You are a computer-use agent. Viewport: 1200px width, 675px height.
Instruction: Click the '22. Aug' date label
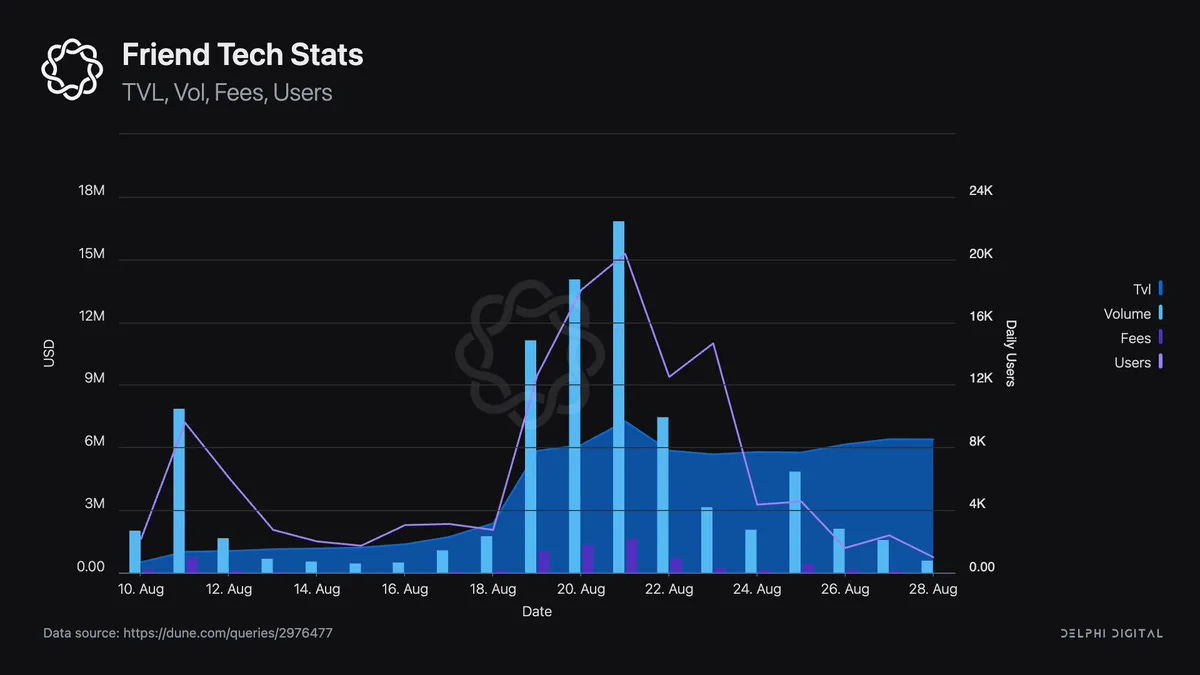point(669,589)
